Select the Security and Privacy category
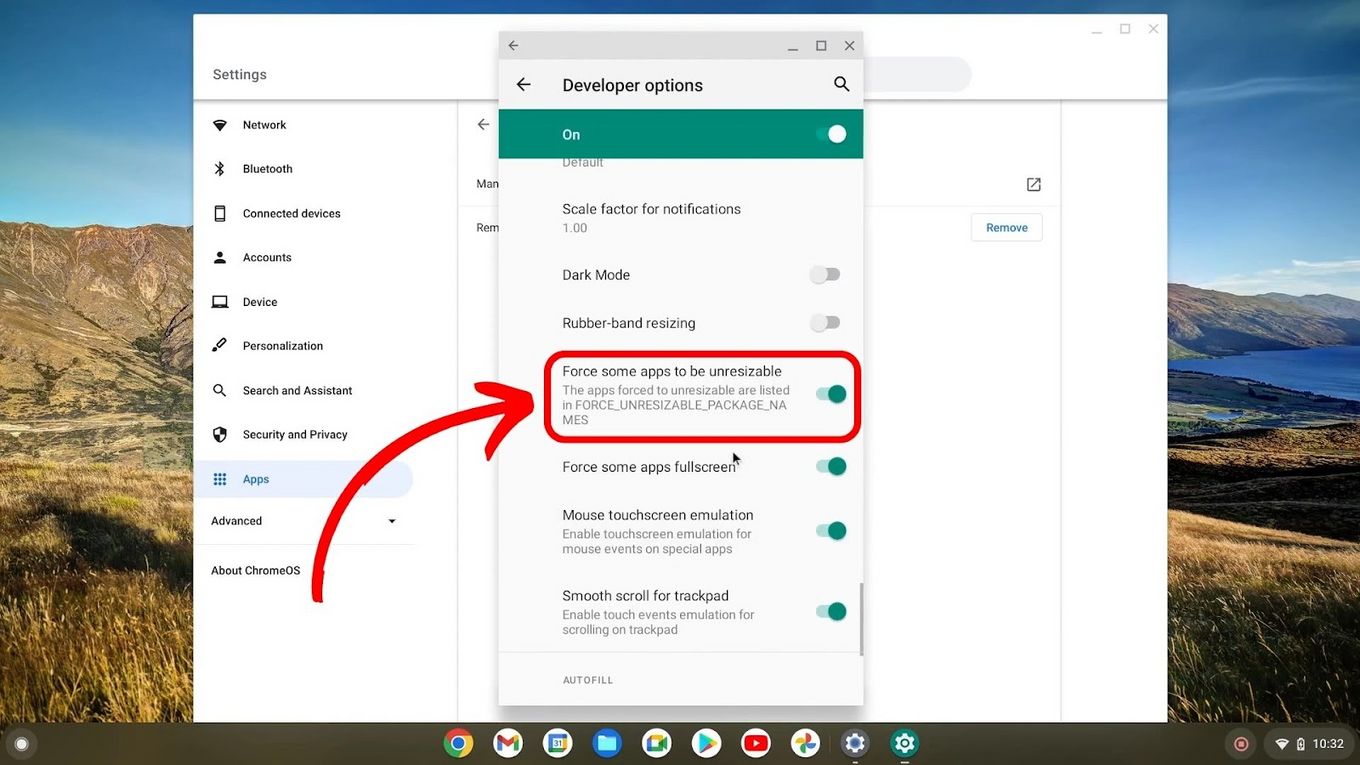 click(294, 434)
